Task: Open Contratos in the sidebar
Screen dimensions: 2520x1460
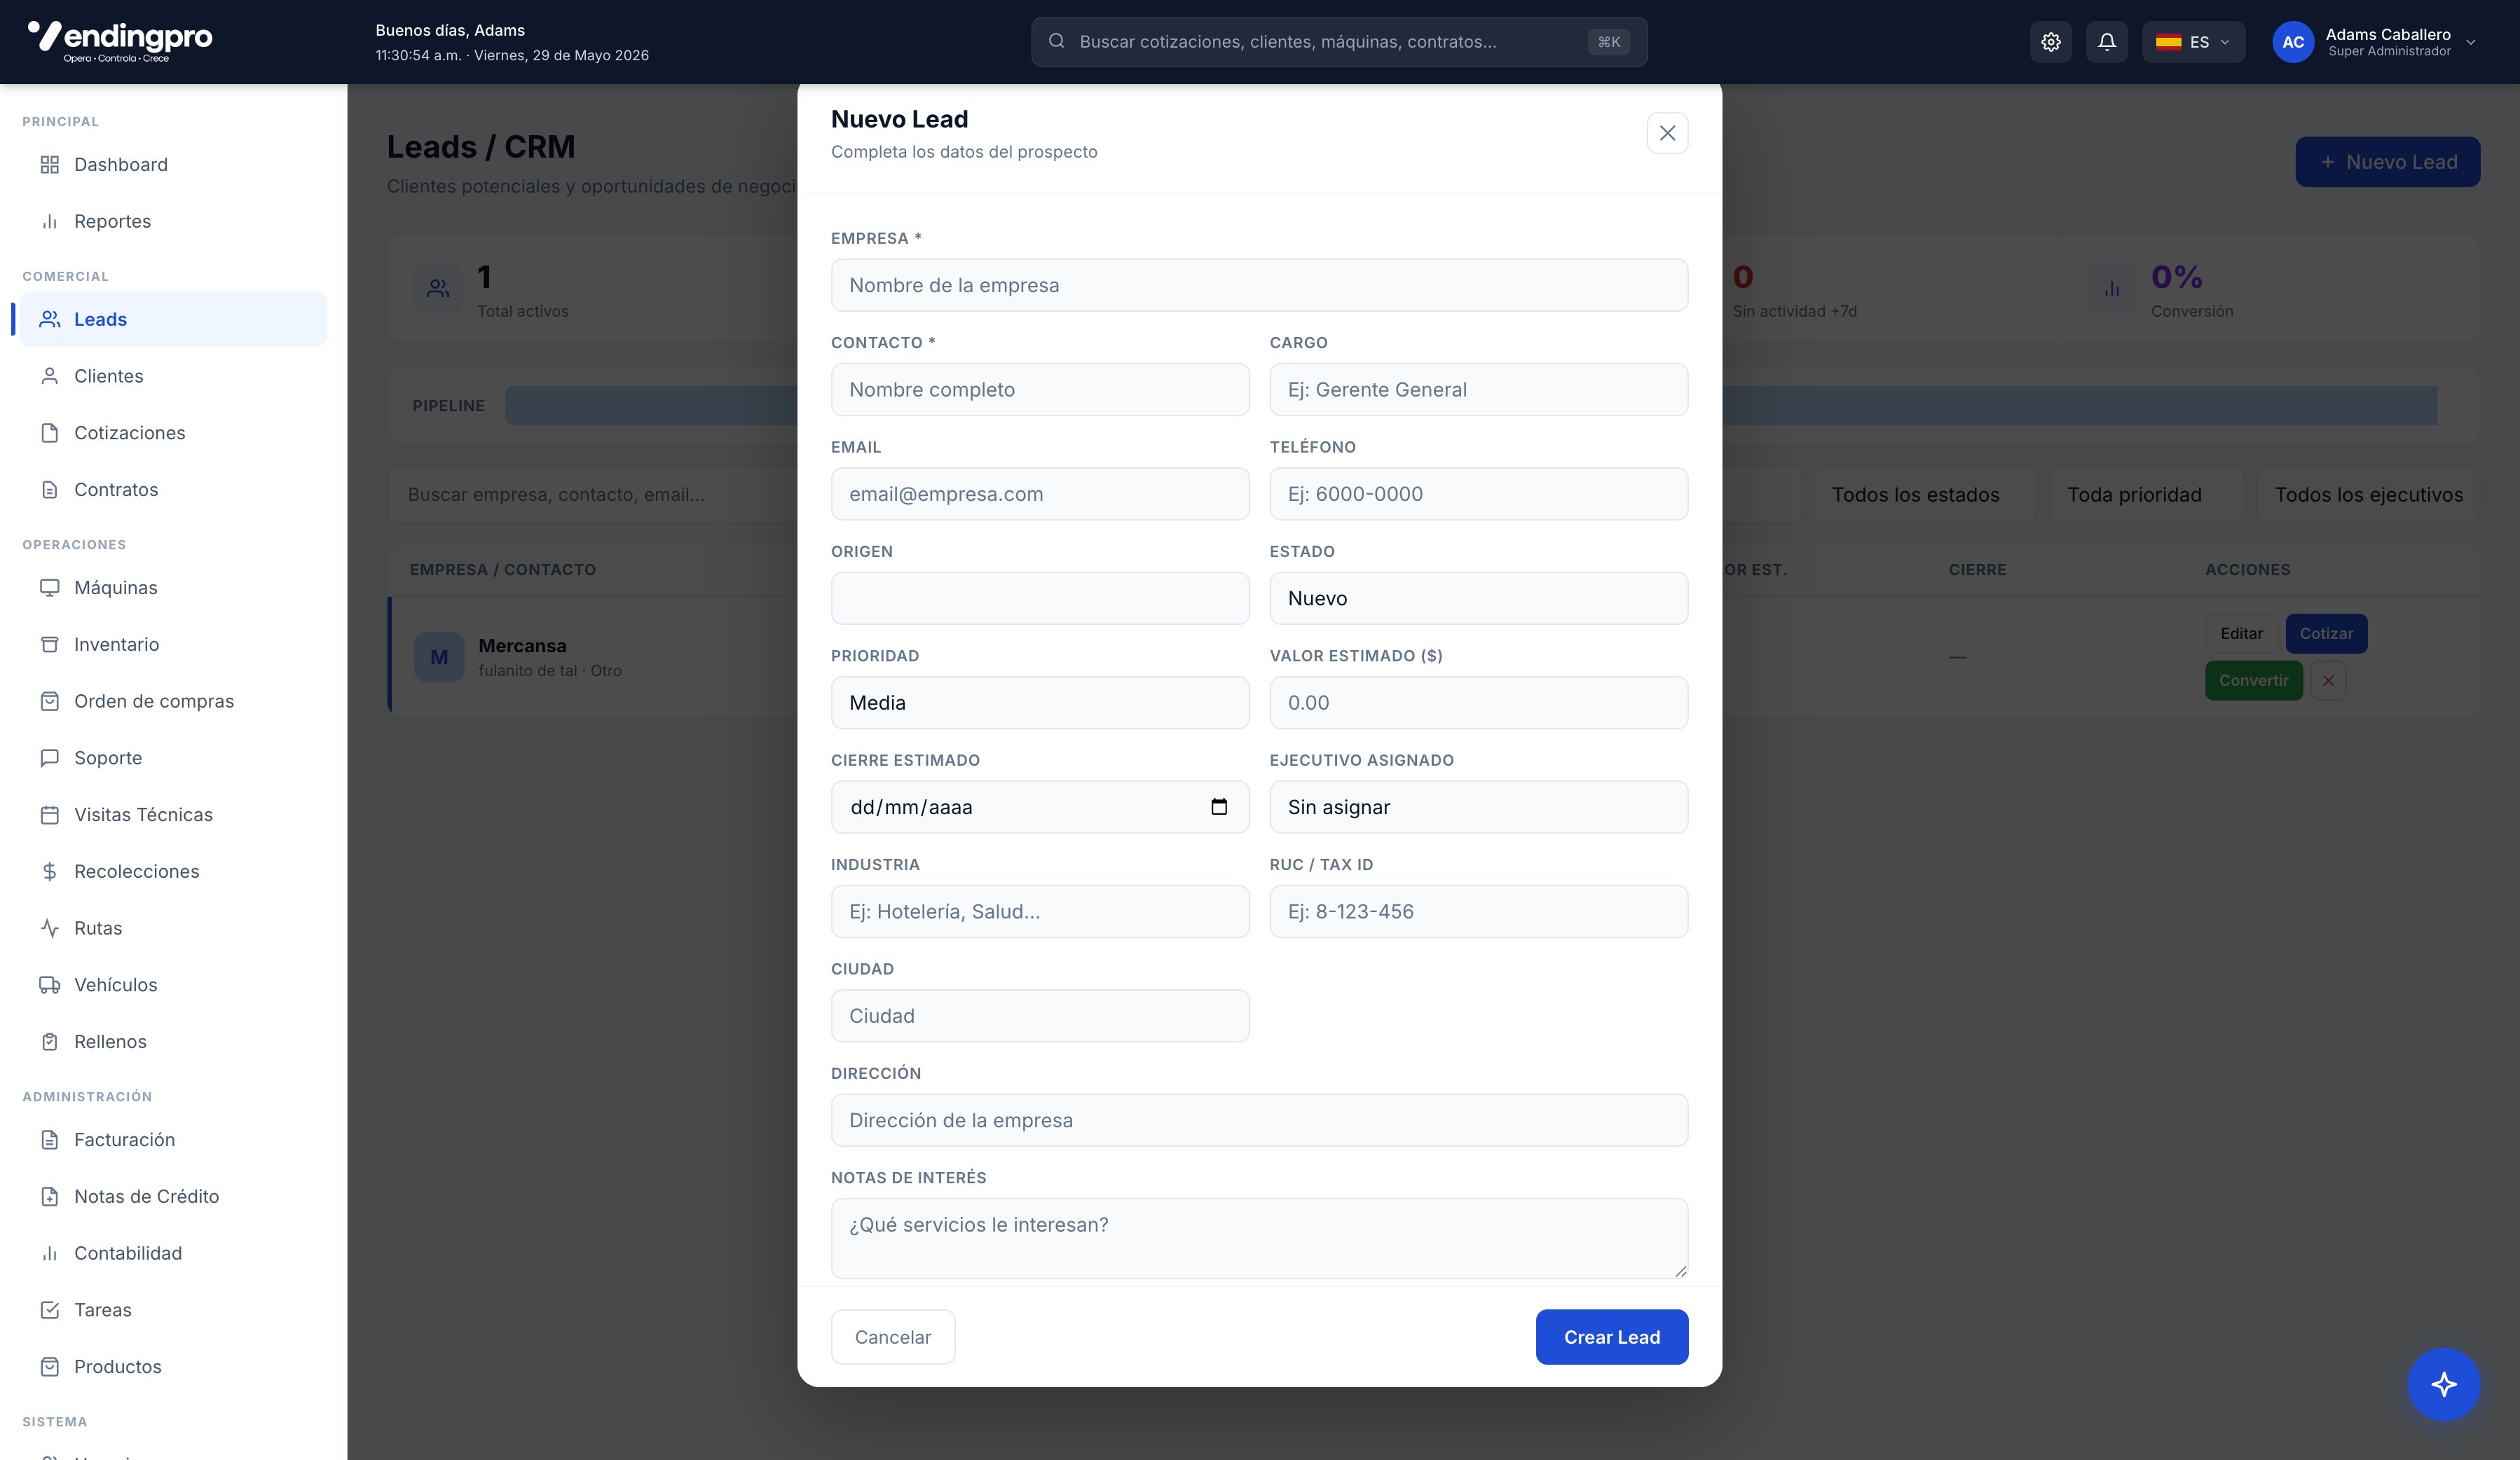Action: (173, 489)
